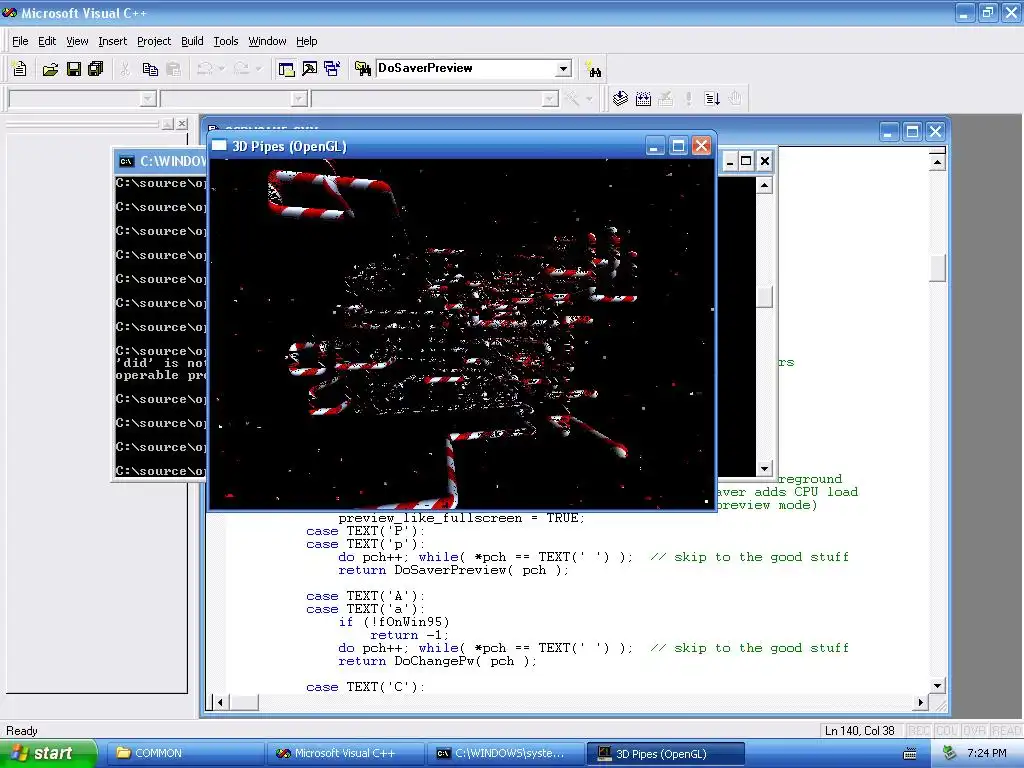Click the Find text field containing DoSaverPreview

coord(466,69)
